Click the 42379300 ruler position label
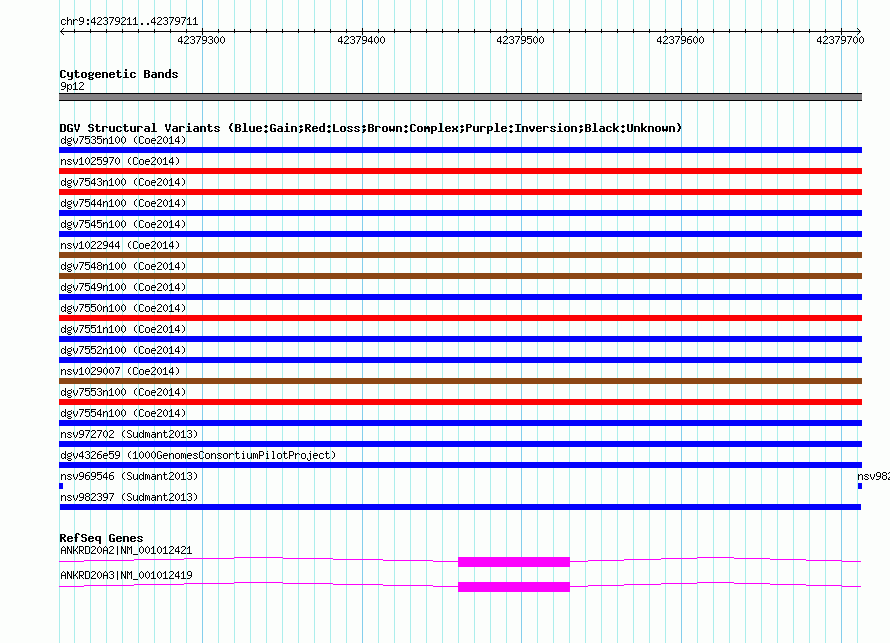890x643 pixels. tap(201, 40)
